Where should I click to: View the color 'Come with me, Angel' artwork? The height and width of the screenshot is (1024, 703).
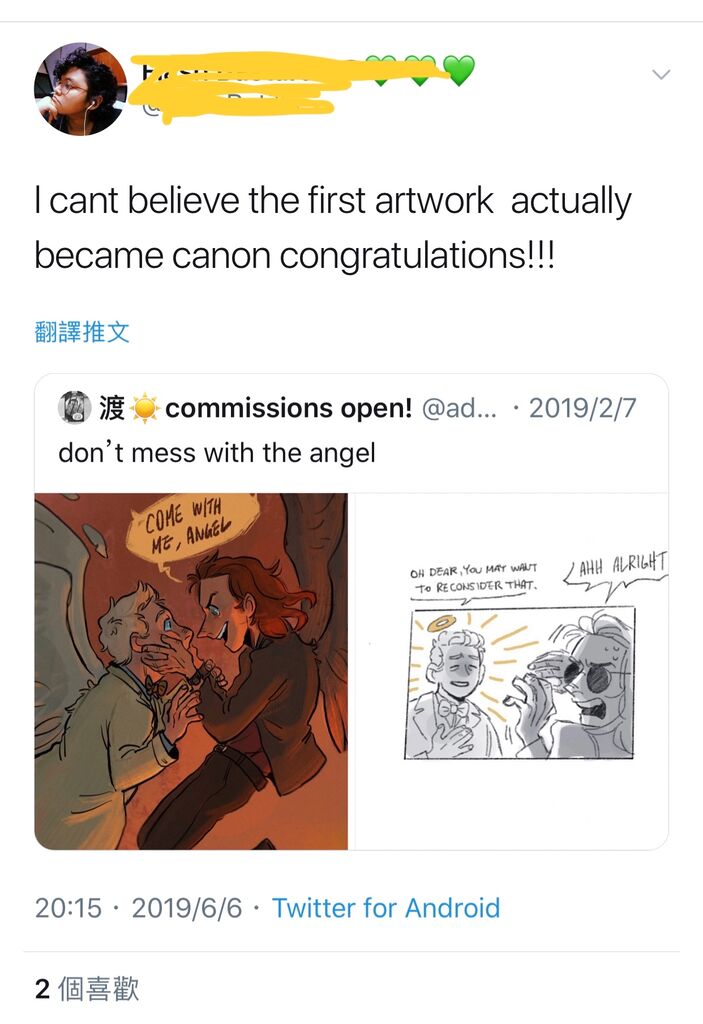tap(191, 671)
